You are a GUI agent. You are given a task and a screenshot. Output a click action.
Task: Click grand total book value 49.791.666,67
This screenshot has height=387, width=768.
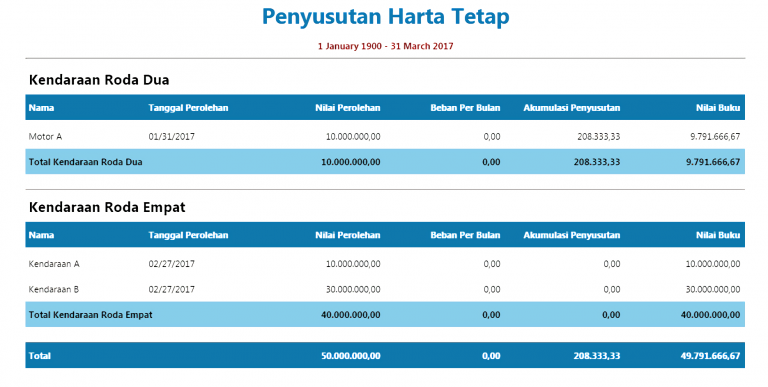click(x=710, y=356)
